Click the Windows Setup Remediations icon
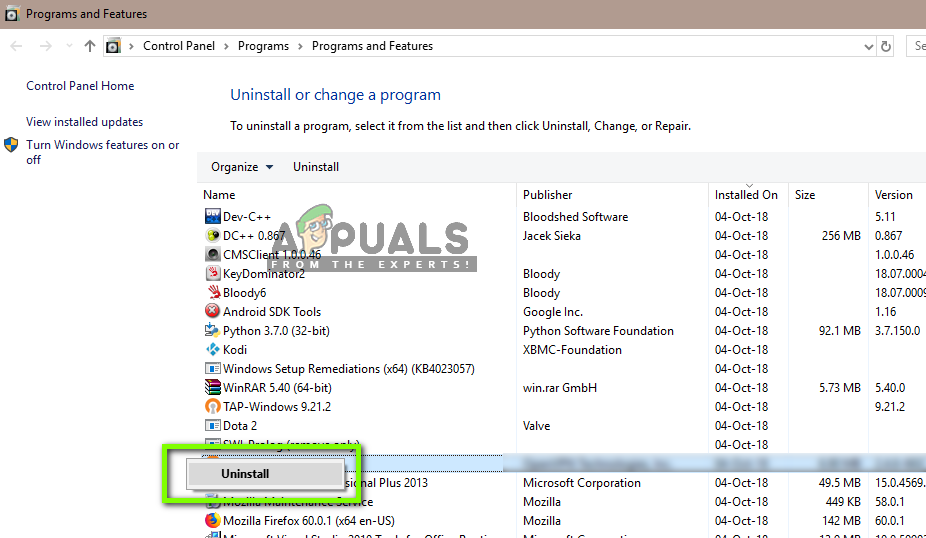 pos(212,369)
